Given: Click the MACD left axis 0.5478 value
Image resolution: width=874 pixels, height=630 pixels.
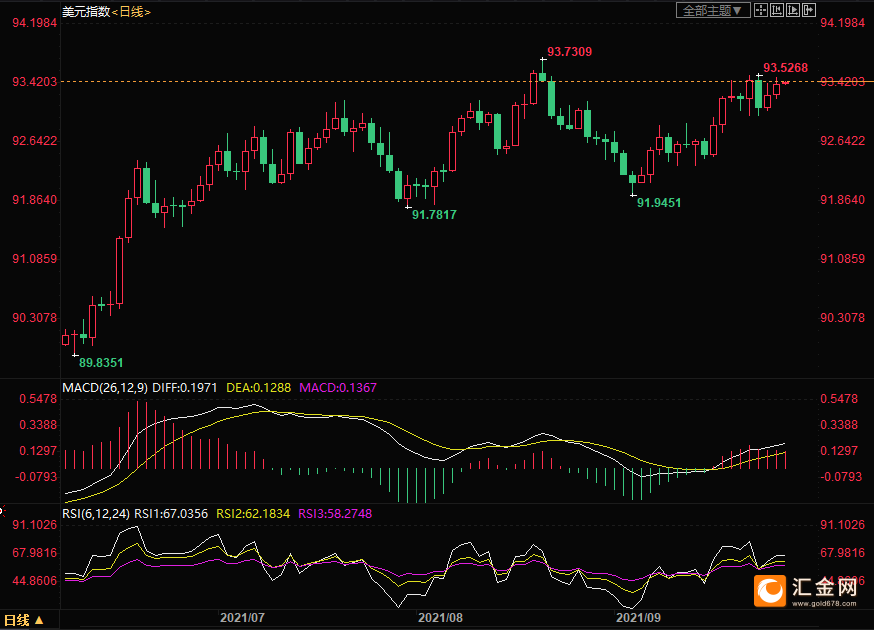Looking at the screenshot, I should [x=38, y=399].
